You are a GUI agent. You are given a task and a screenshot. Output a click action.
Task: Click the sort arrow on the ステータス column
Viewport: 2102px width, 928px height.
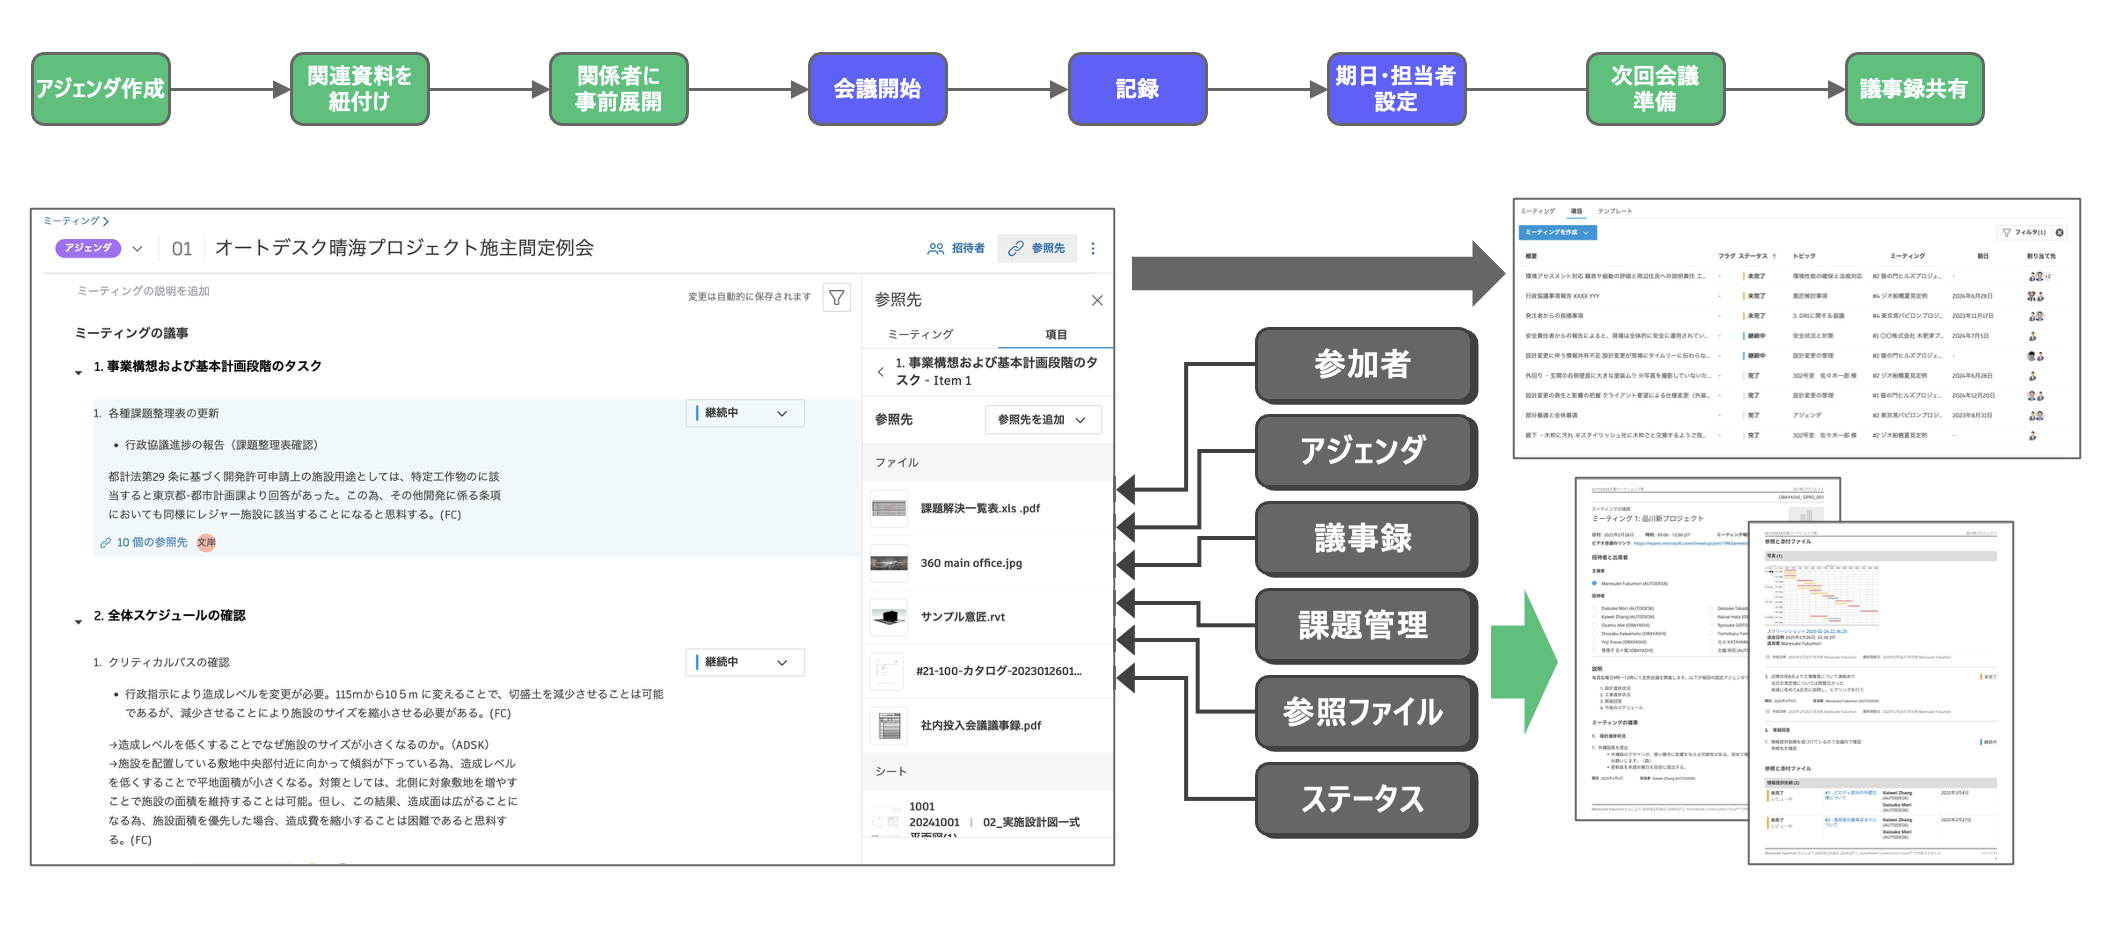coord(1774,255)
